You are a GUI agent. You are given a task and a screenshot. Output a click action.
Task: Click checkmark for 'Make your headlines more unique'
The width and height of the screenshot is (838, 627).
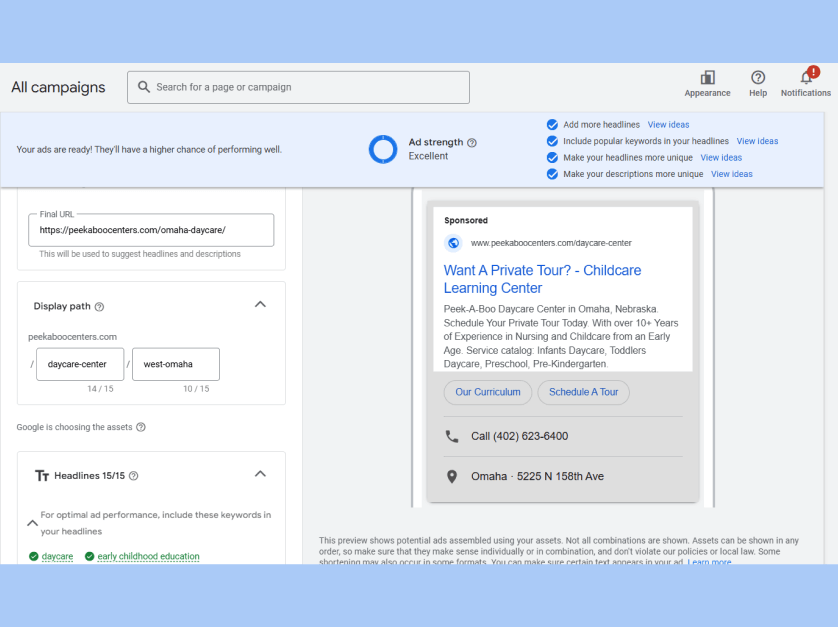click(552, 158)
